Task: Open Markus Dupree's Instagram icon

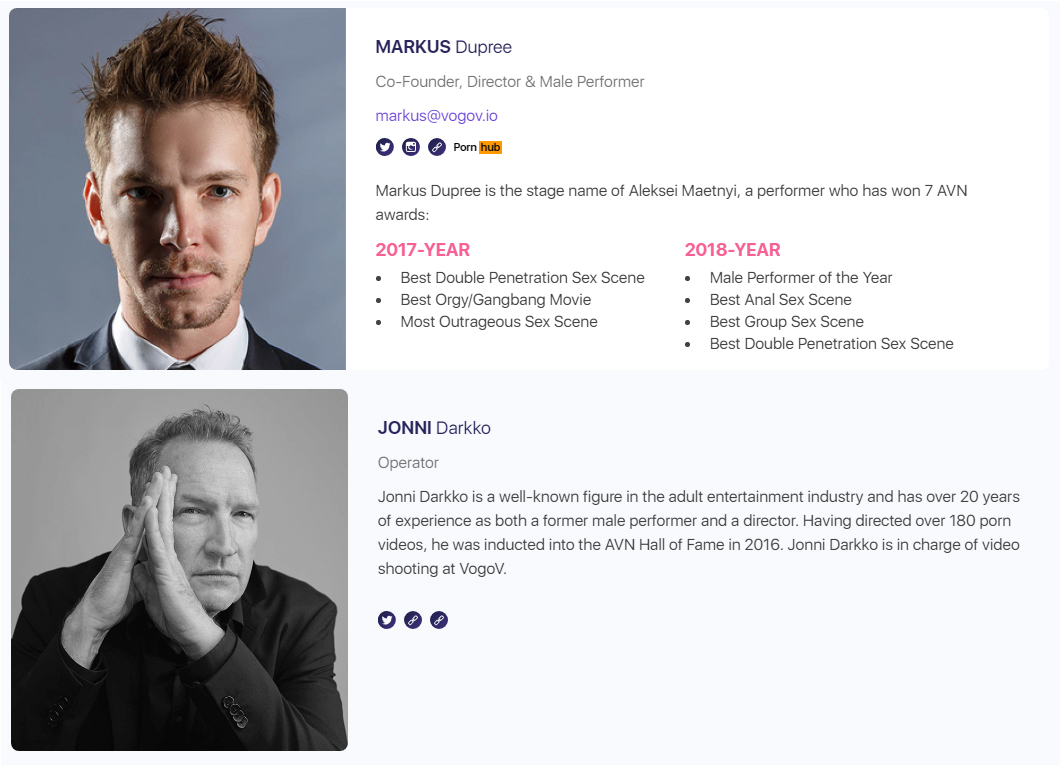Action: 411,147
